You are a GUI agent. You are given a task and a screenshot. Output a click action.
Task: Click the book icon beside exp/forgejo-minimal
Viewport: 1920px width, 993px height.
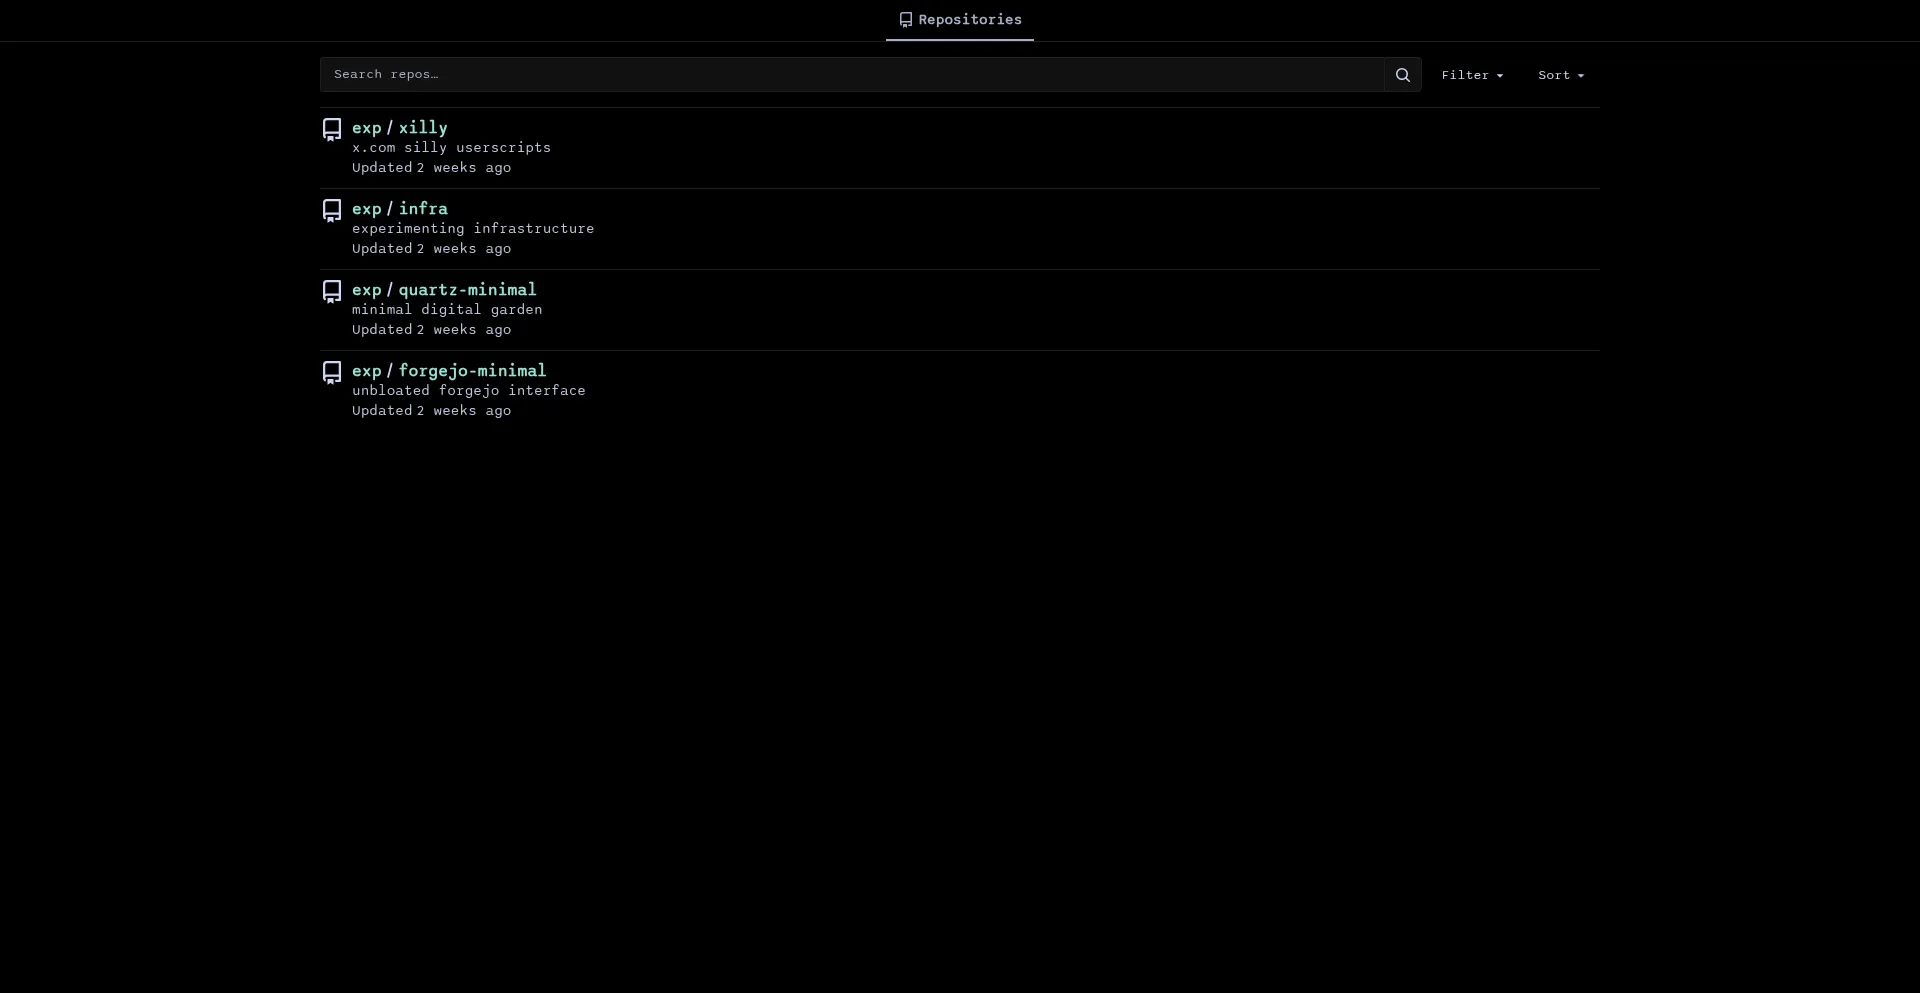[x=332, y=373]
